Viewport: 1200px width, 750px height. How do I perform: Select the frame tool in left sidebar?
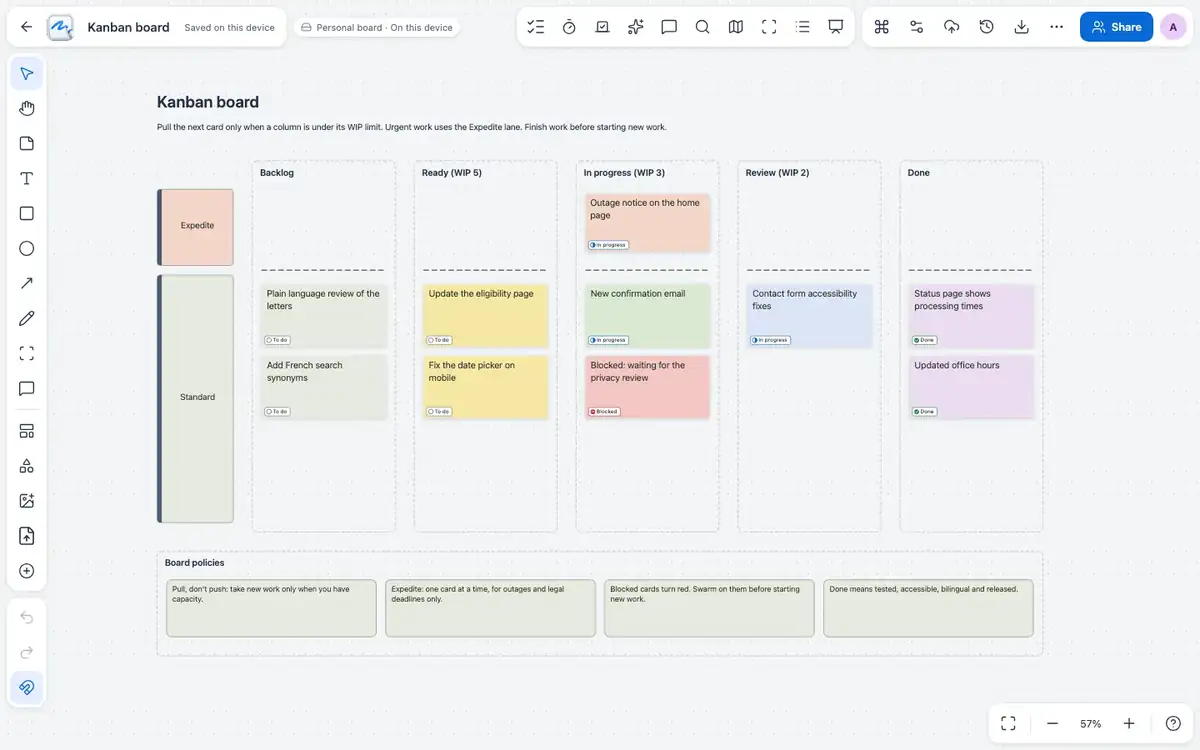[27, 353]
